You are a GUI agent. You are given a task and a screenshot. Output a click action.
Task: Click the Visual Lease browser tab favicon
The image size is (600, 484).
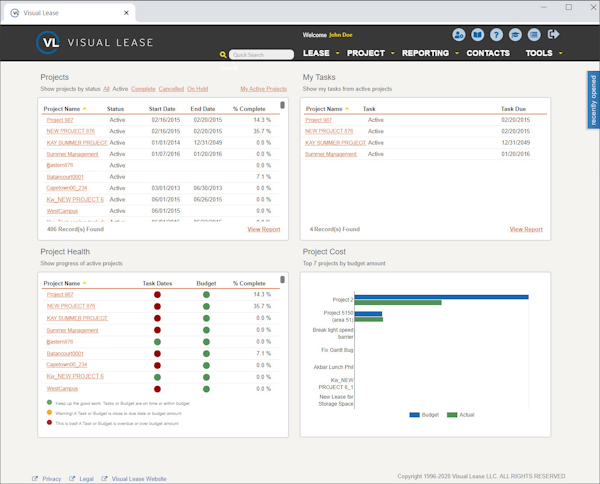point(15,13)
